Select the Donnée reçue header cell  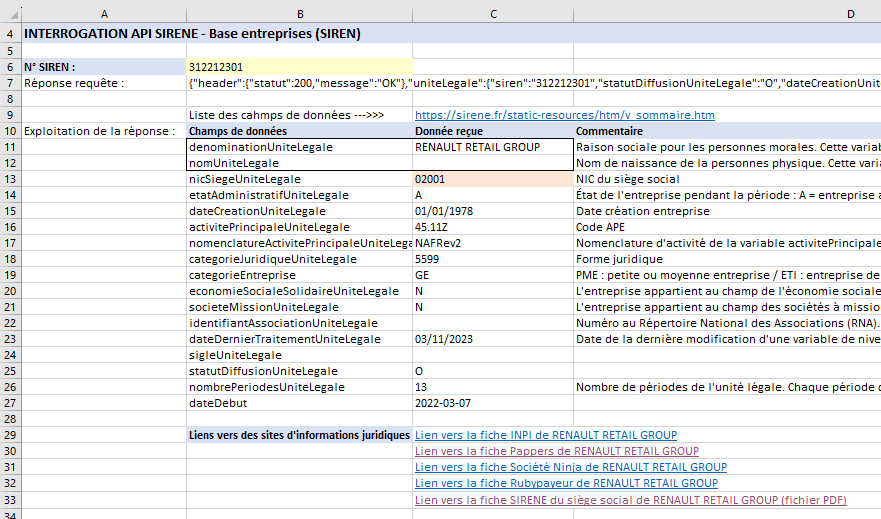(x=493, y=131)
